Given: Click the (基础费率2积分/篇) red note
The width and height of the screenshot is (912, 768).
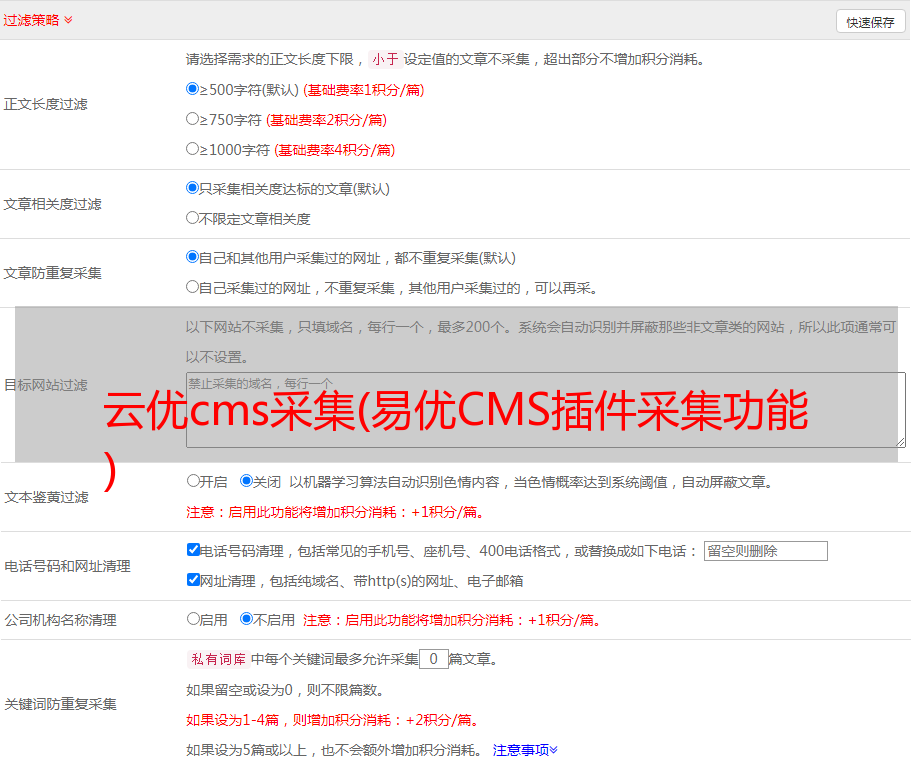Looking at the screenshot, I should coord(326,120).
